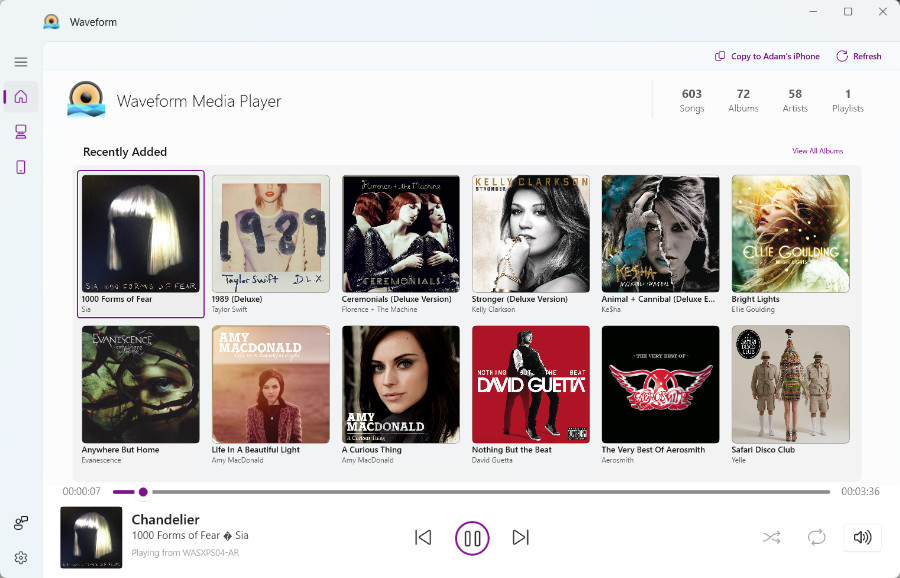Click the Chandelier album art in player bar

[x=91, y=537]
